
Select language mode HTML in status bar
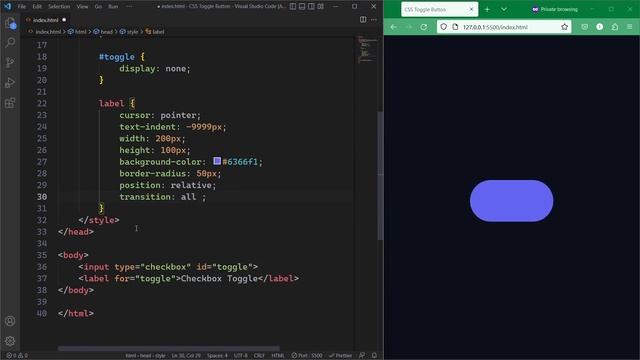pos(278,356)
